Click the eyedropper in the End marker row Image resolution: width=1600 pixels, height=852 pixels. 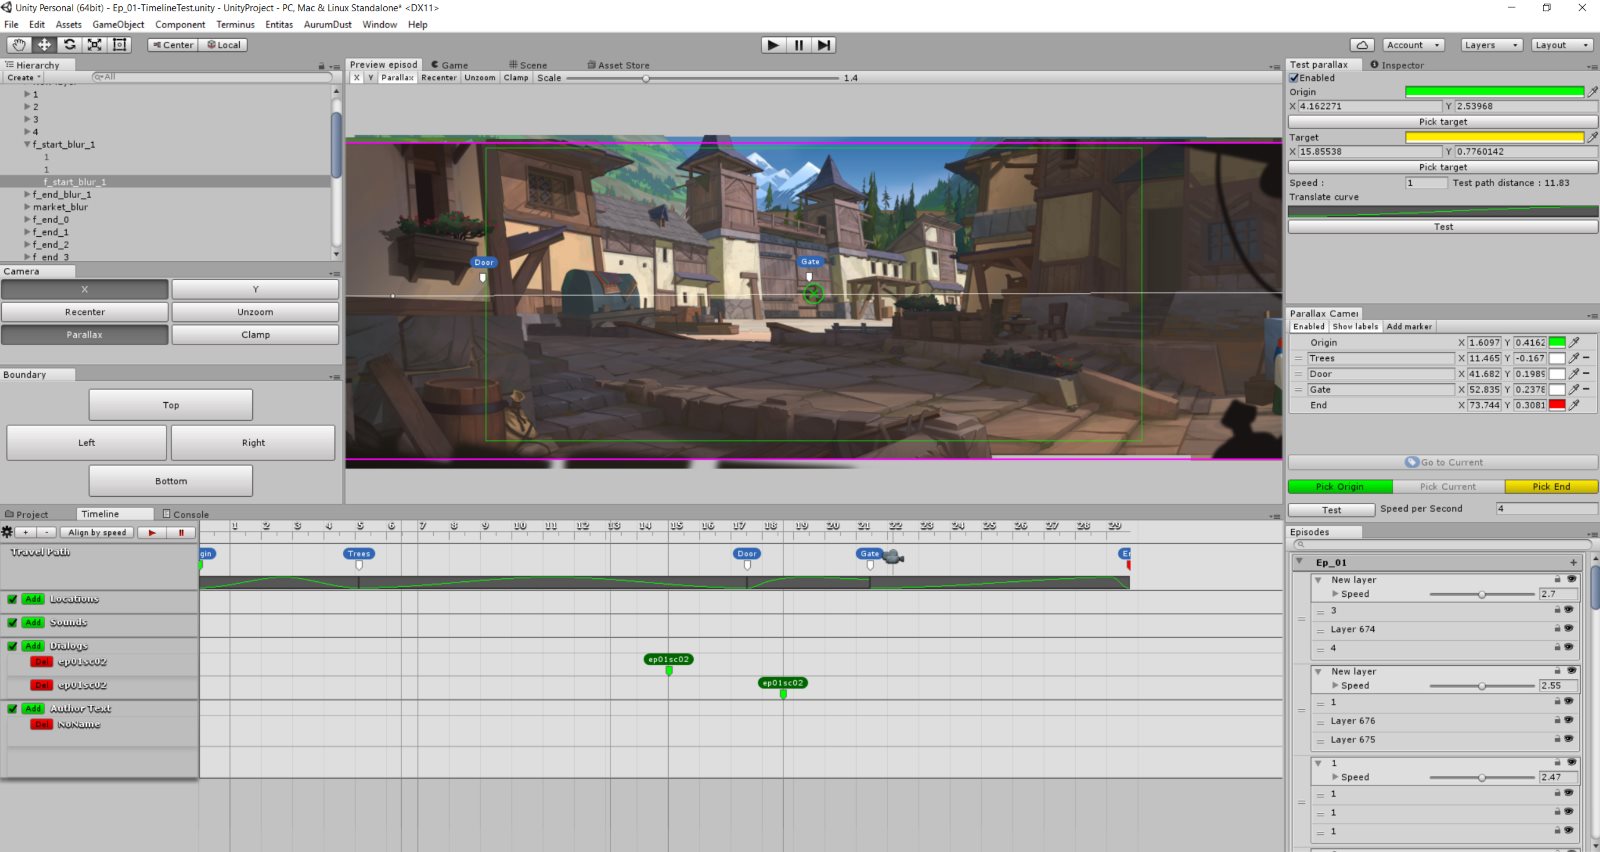click(1574, 405)
